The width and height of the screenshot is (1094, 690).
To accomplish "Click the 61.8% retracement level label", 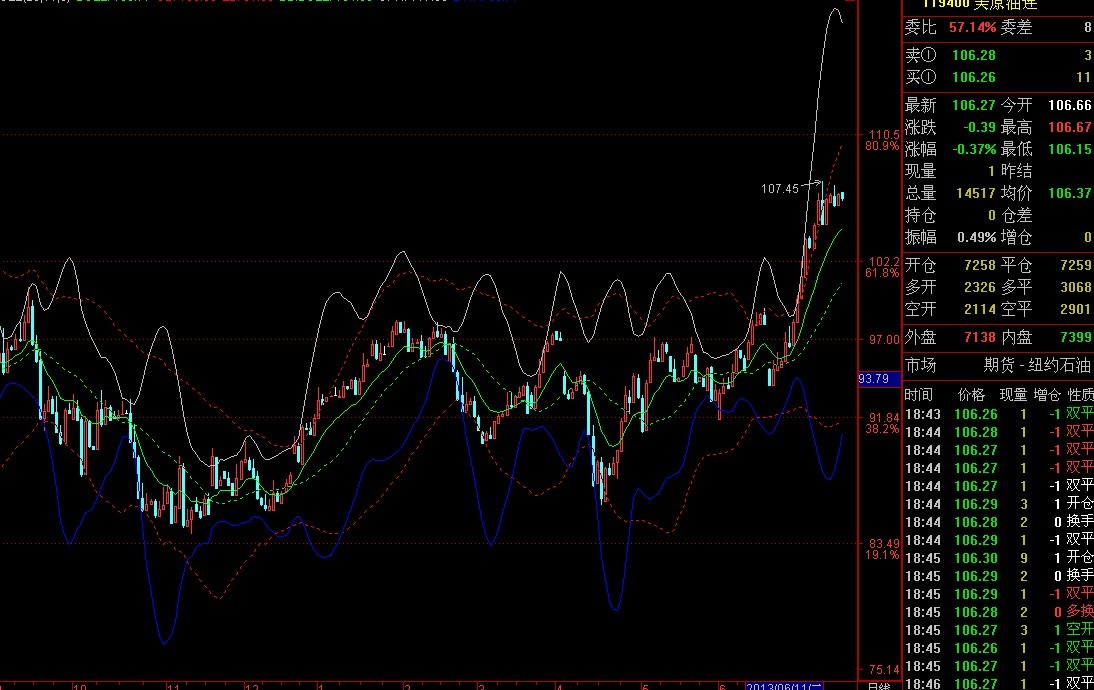I will (883, 273).
